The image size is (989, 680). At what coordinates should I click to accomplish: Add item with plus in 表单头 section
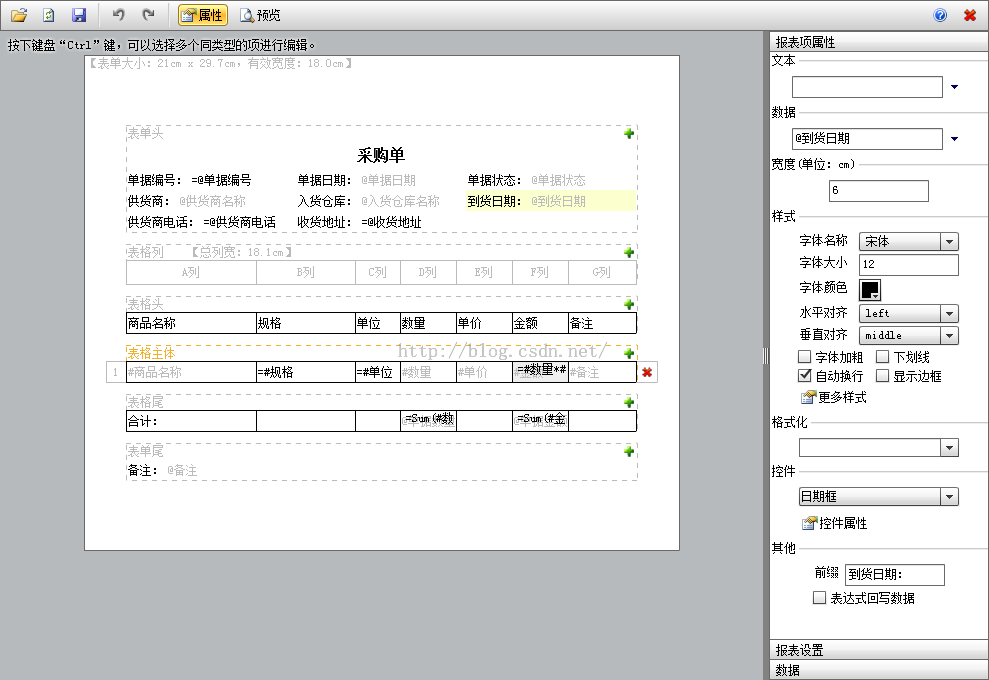click(x=629, y=133)
